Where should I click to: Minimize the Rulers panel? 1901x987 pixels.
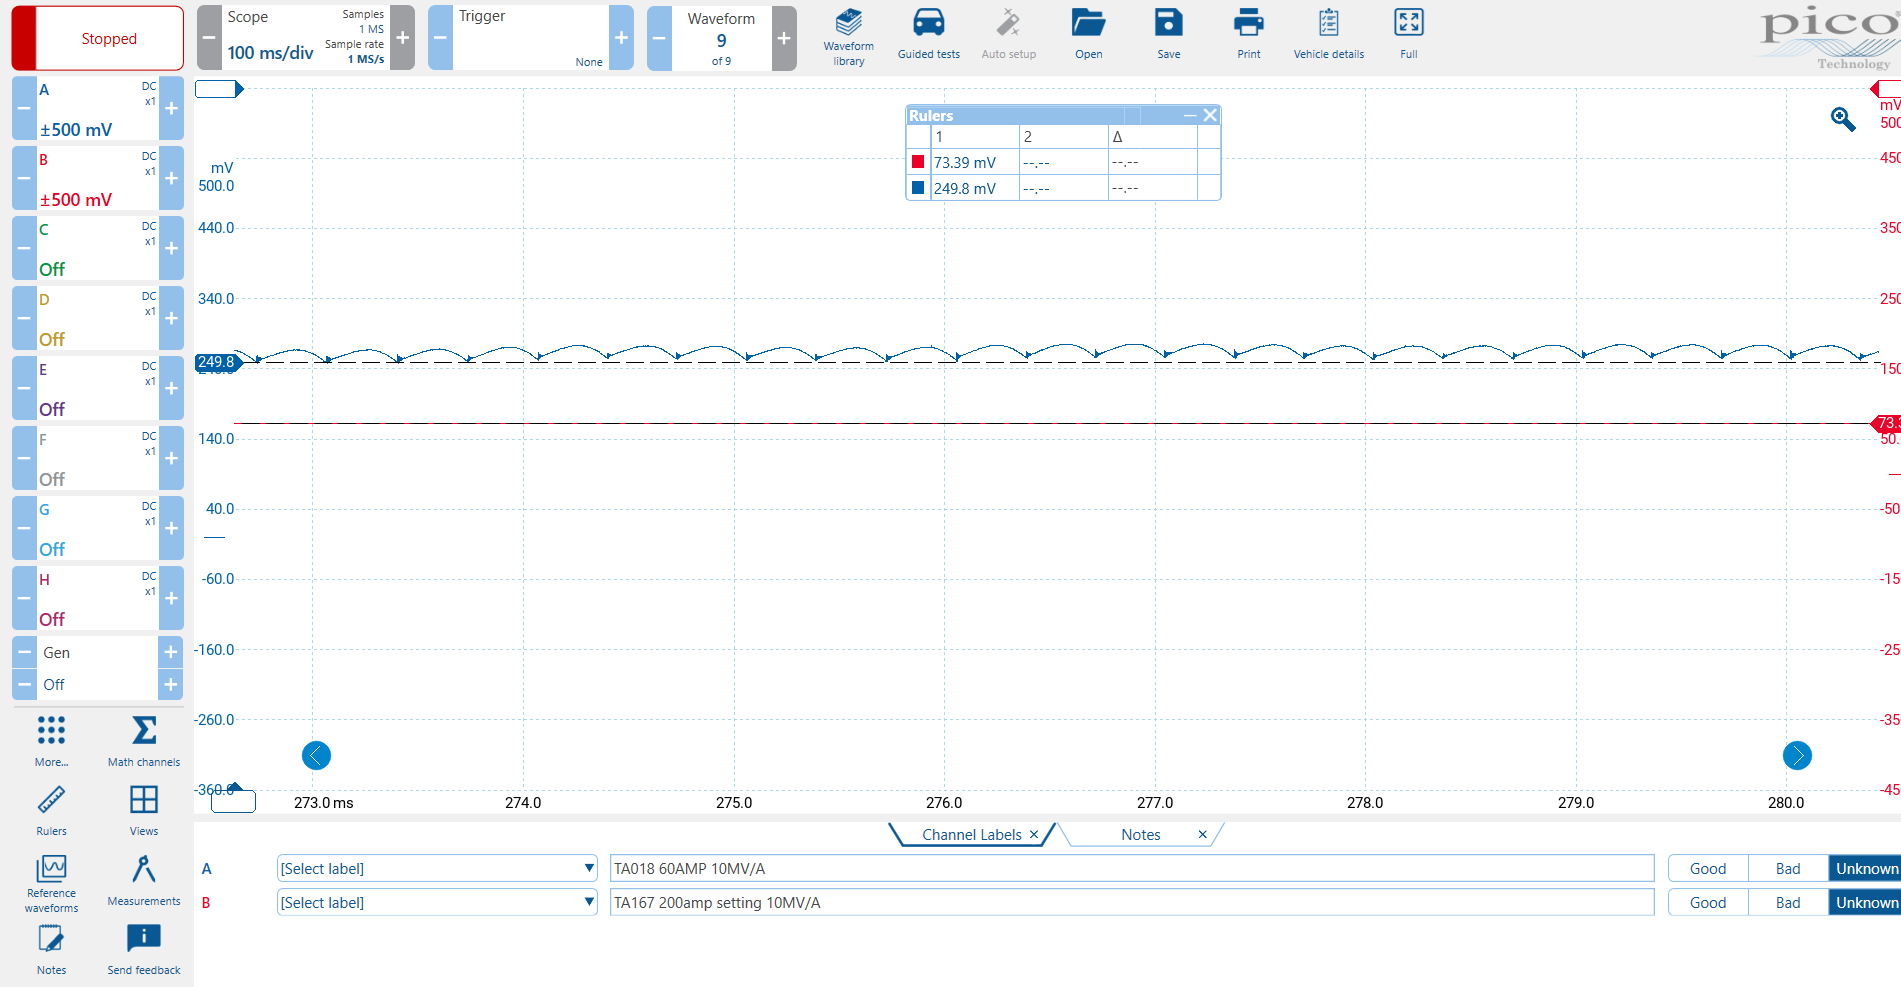click(1190, 115)
